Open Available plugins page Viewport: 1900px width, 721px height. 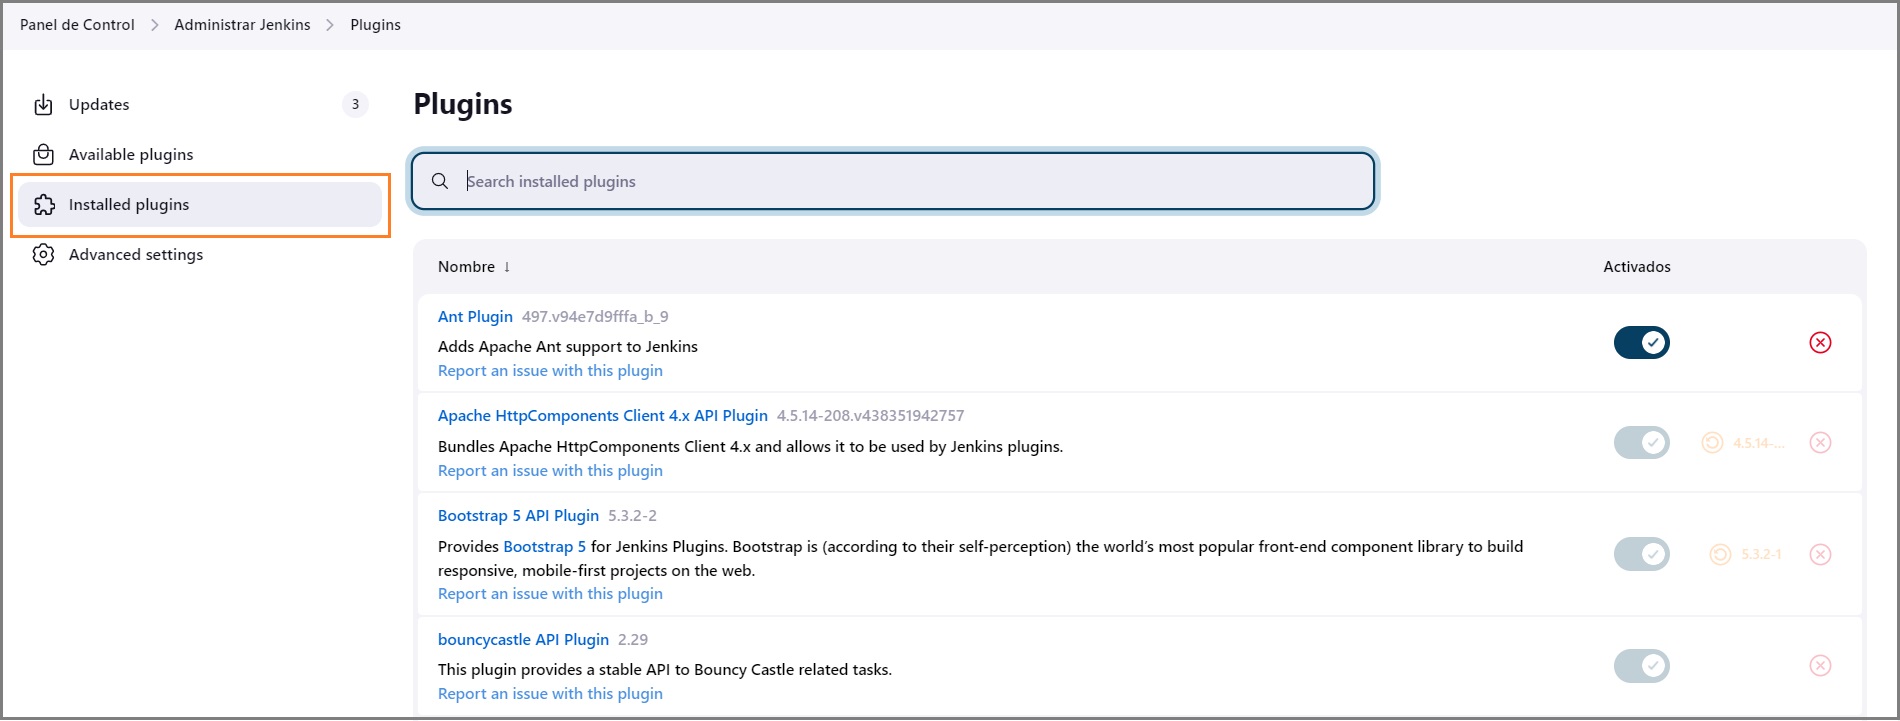200,155
